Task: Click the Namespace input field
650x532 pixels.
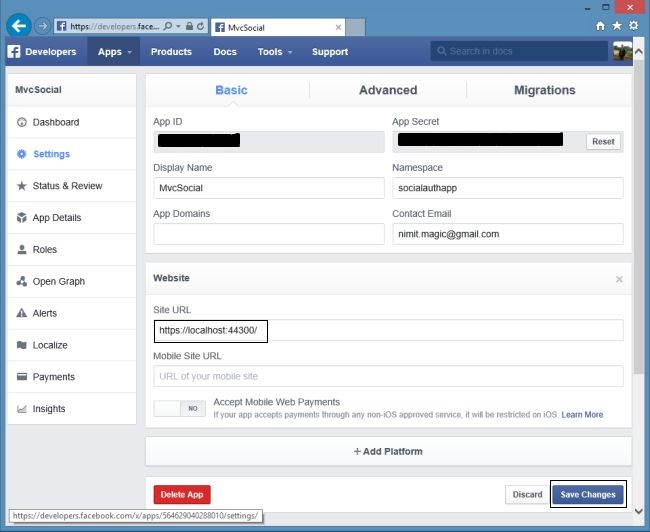Action: [x=508, y=188]
